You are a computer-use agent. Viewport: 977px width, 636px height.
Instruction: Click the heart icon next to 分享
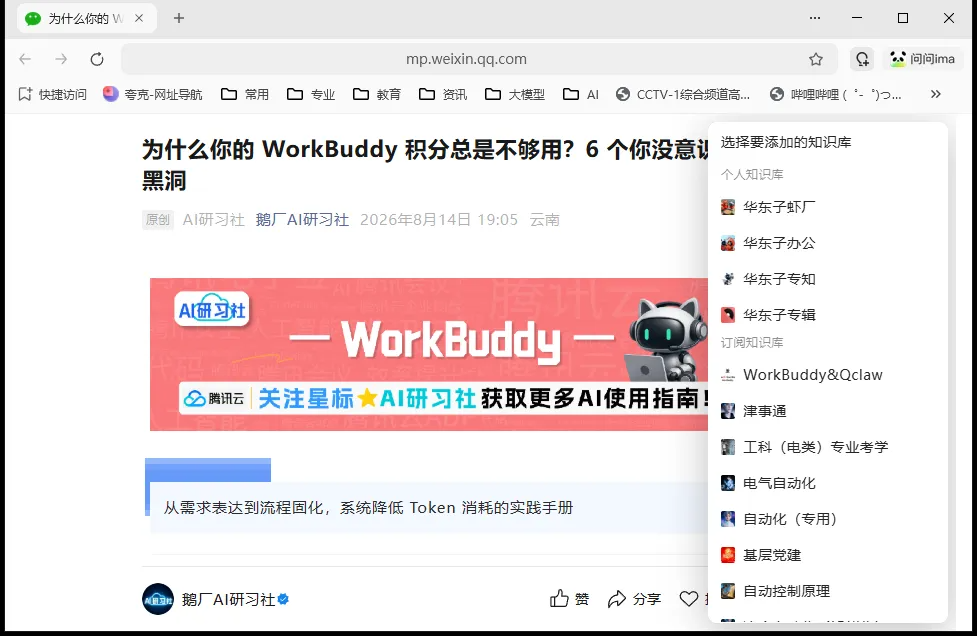(689, 599)
